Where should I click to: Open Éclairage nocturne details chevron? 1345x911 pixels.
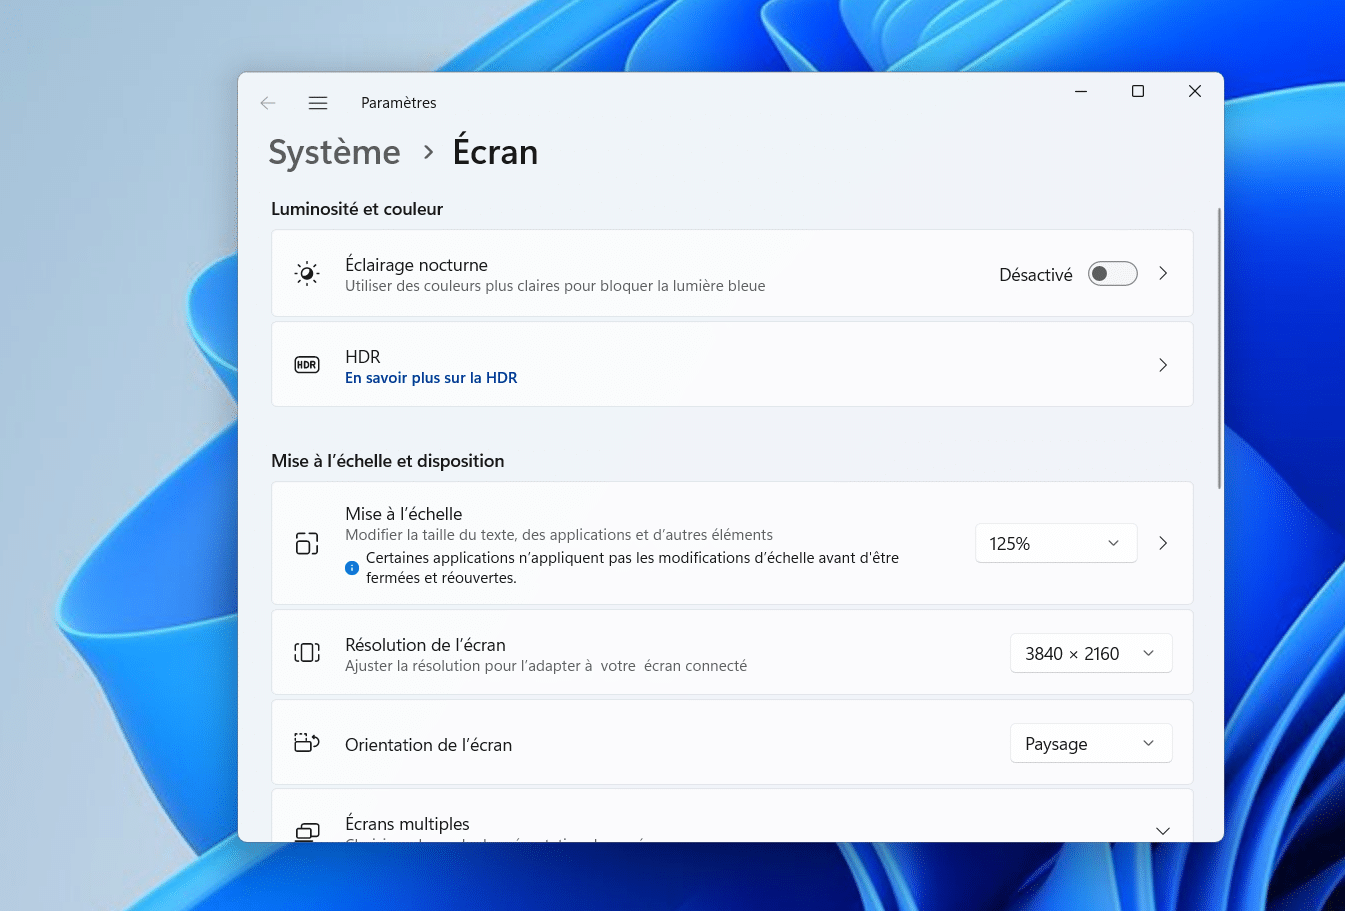(x=1163, y=273)
